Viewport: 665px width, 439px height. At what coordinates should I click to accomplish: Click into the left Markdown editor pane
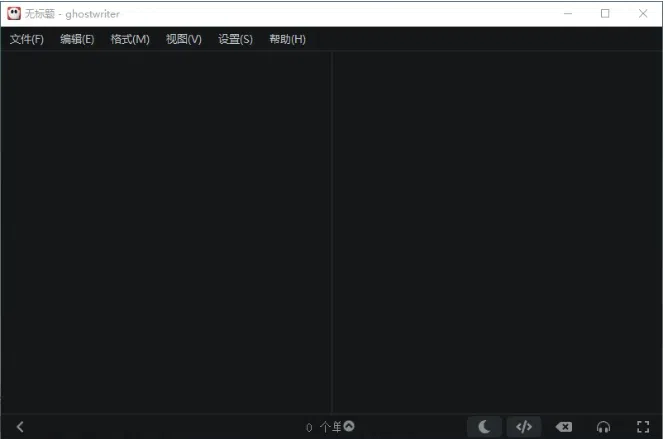click(166, 232)
